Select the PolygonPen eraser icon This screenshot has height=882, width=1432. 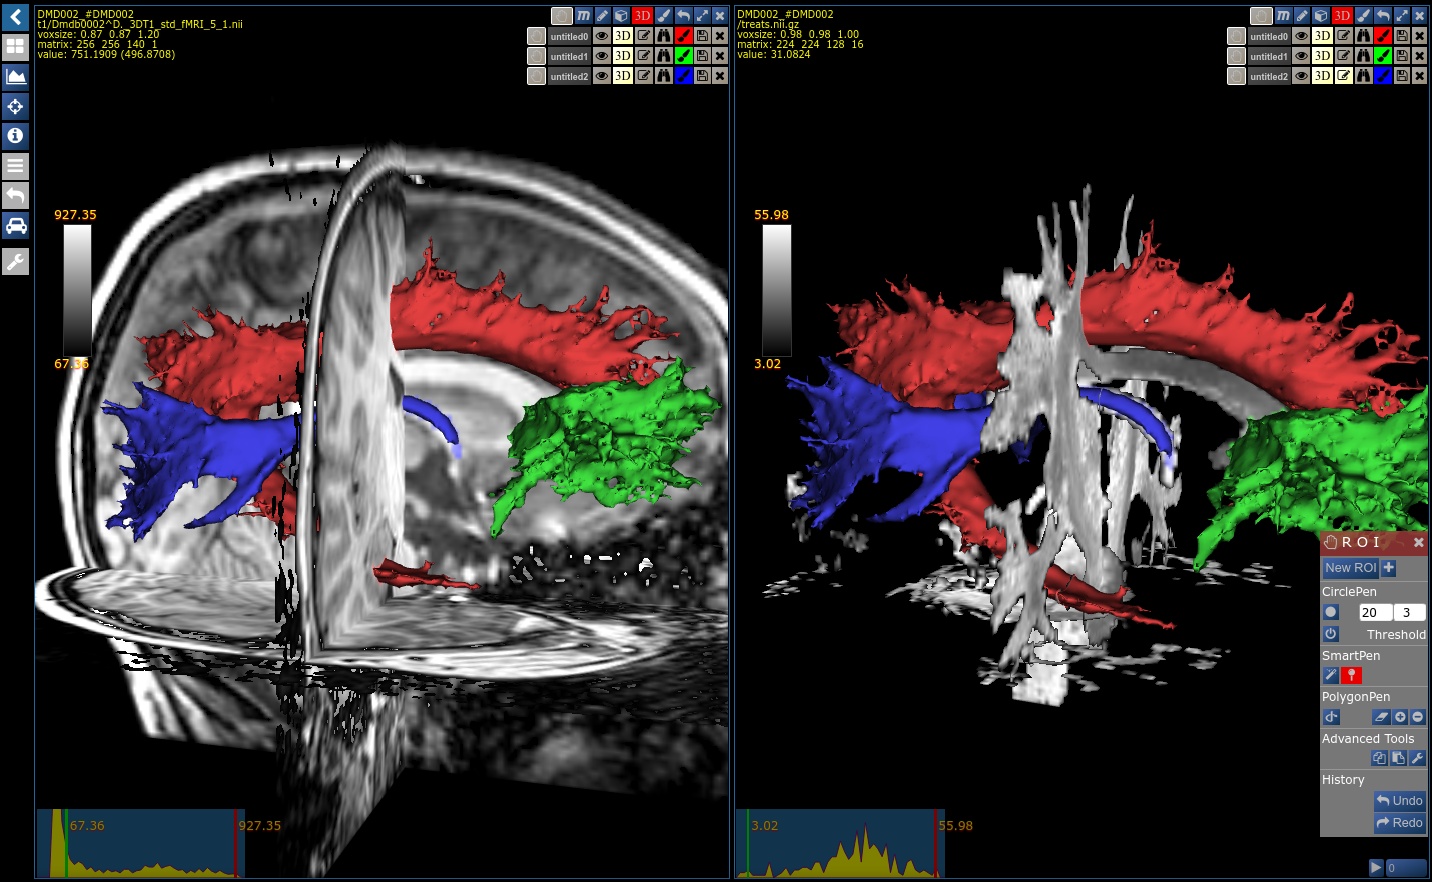pos(1381,717)
